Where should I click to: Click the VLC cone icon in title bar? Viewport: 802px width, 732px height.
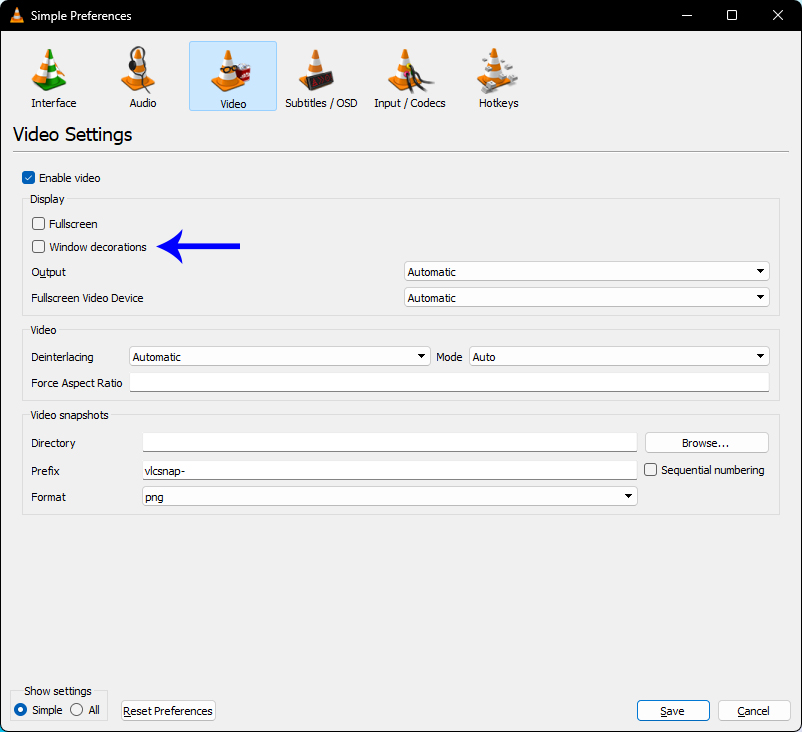[x=15, y=15]
